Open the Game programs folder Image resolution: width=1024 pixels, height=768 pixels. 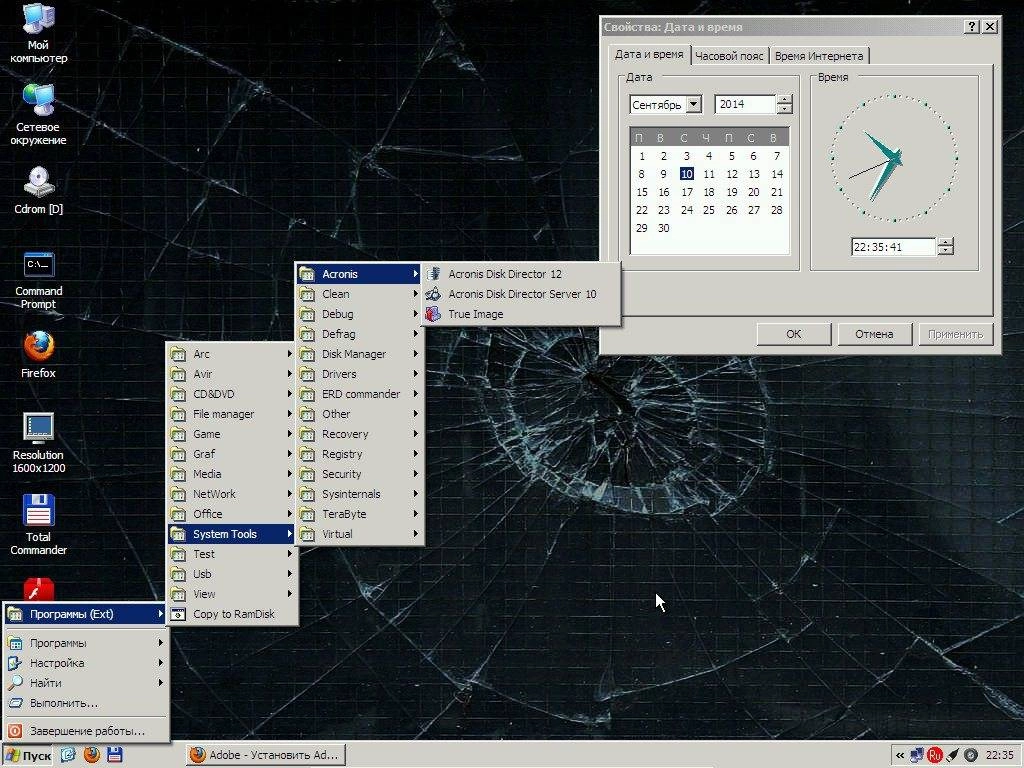pos(231,434)
